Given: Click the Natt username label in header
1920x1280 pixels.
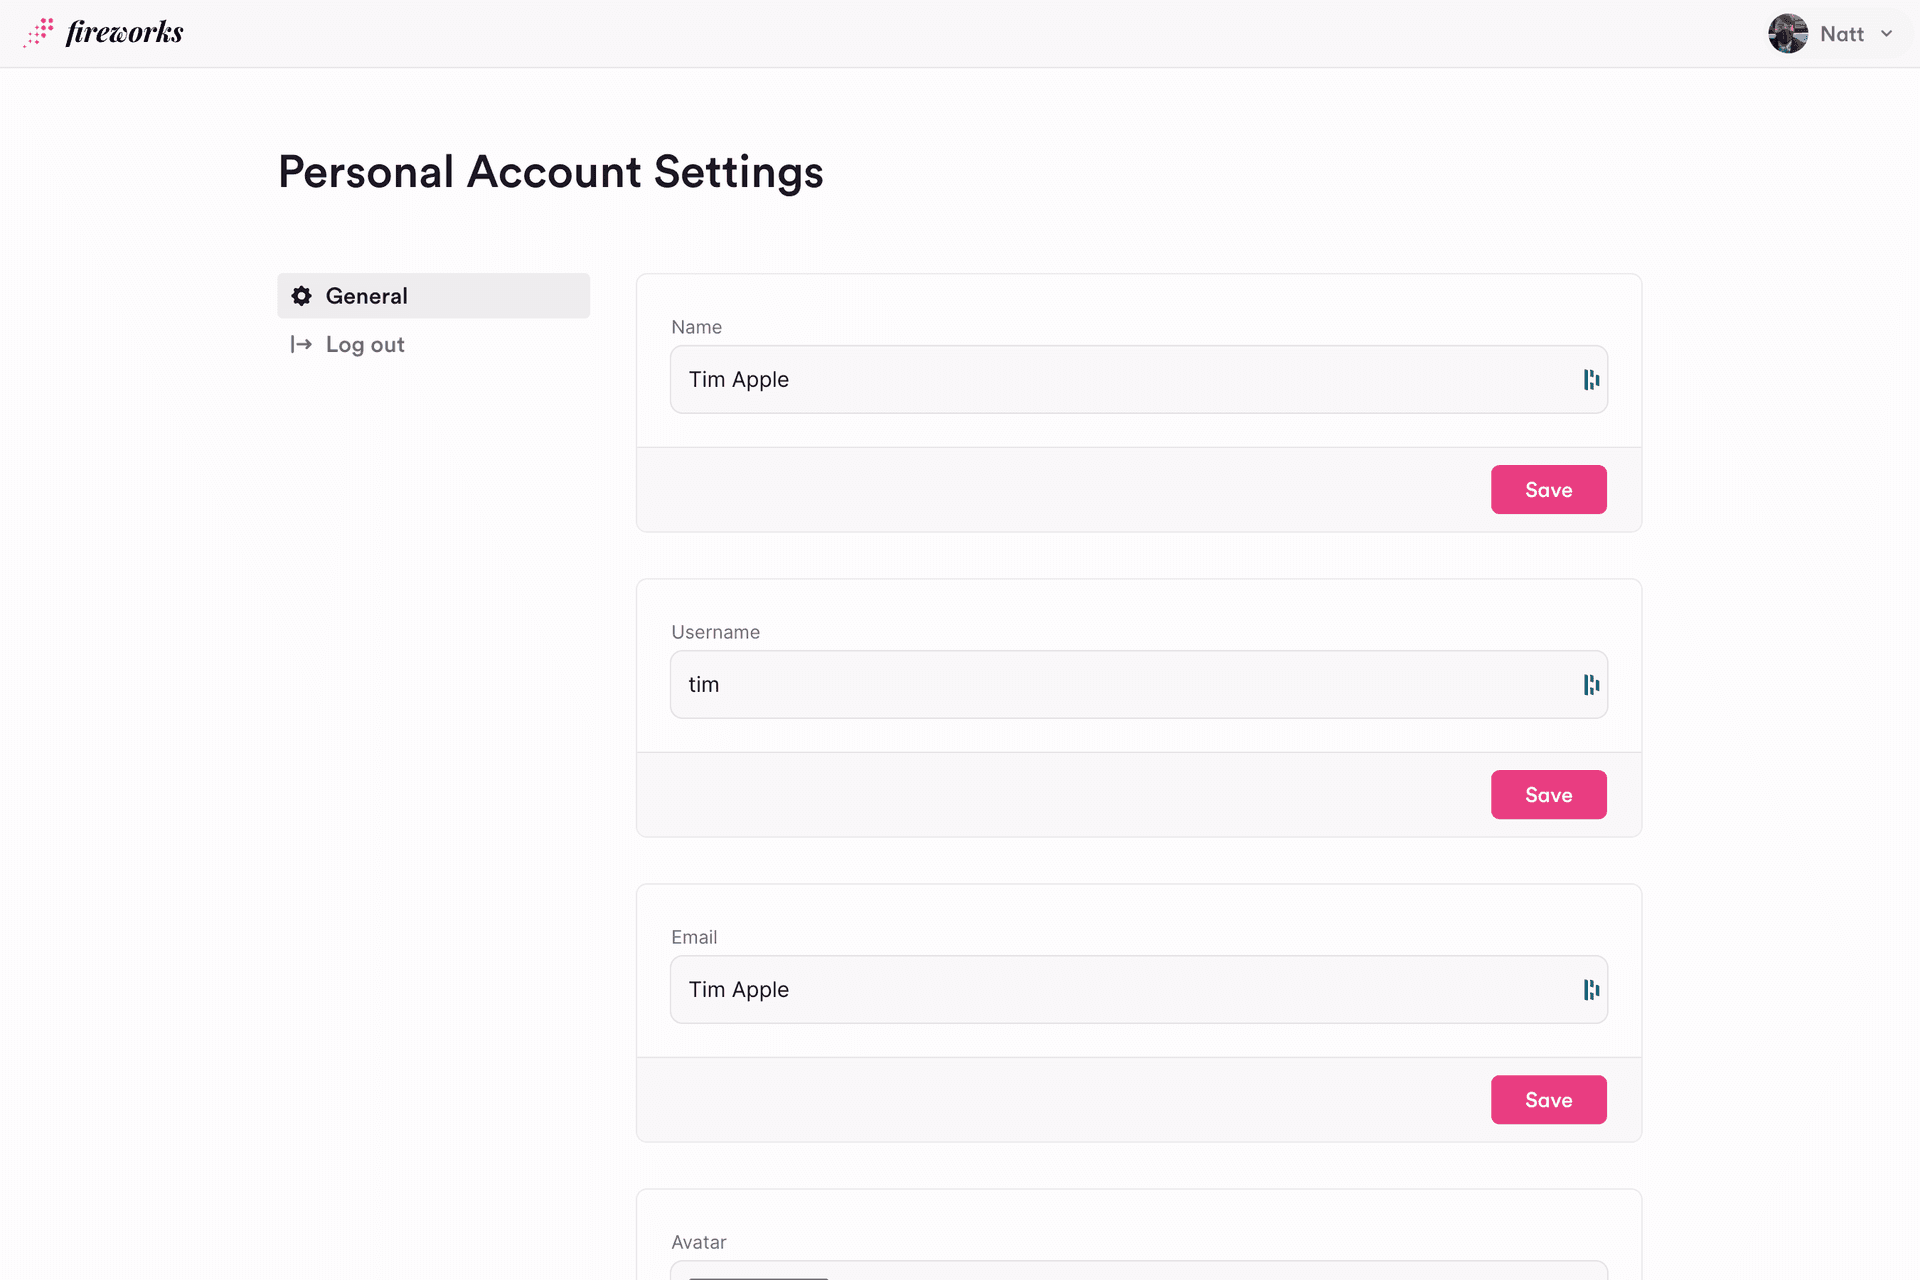Looking at the screenshot, I should tap(1841, 34).
